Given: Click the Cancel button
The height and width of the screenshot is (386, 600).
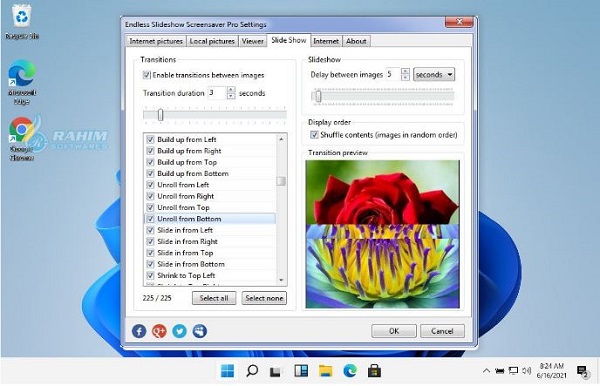Looking at the screenshot, I should [x=442, y=331].
